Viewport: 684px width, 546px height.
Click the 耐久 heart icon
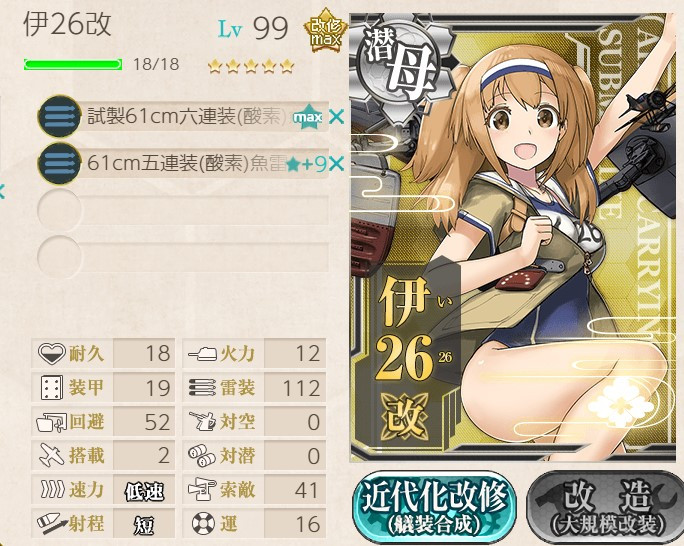pos(52,353)
